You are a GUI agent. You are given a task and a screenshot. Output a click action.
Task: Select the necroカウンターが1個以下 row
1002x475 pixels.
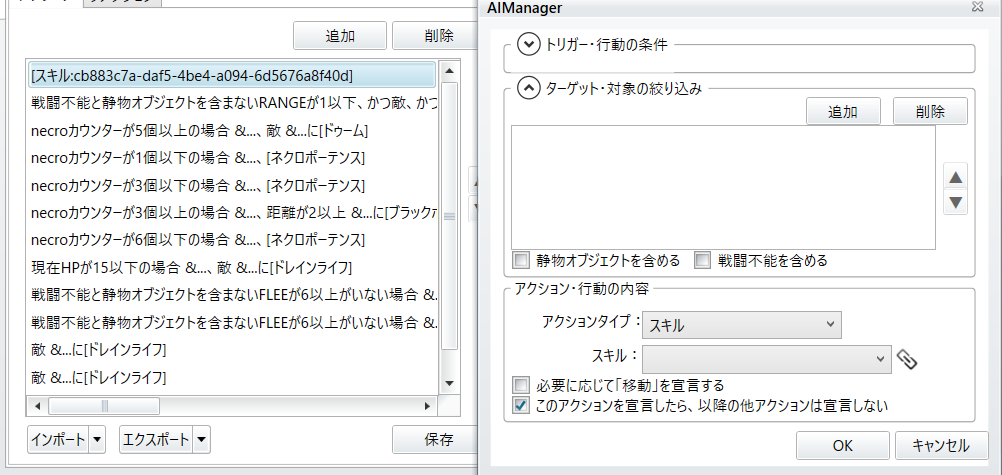(233, 158)
